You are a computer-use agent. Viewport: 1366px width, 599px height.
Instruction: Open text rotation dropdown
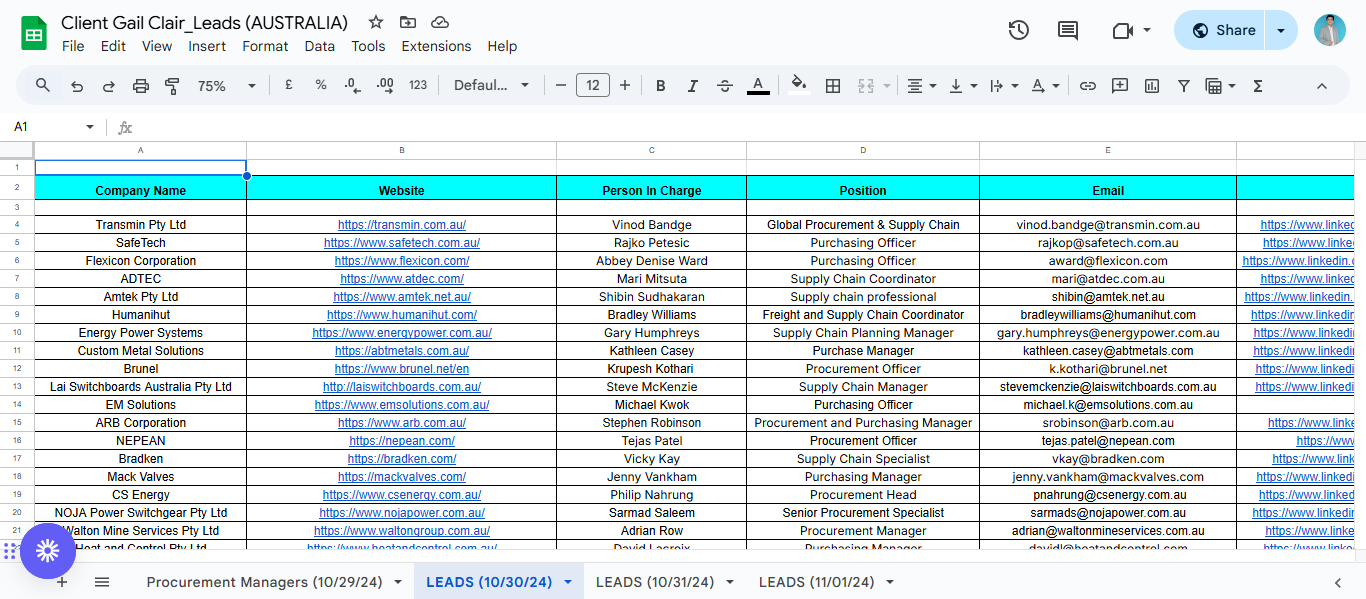[x=1044, y=86]
